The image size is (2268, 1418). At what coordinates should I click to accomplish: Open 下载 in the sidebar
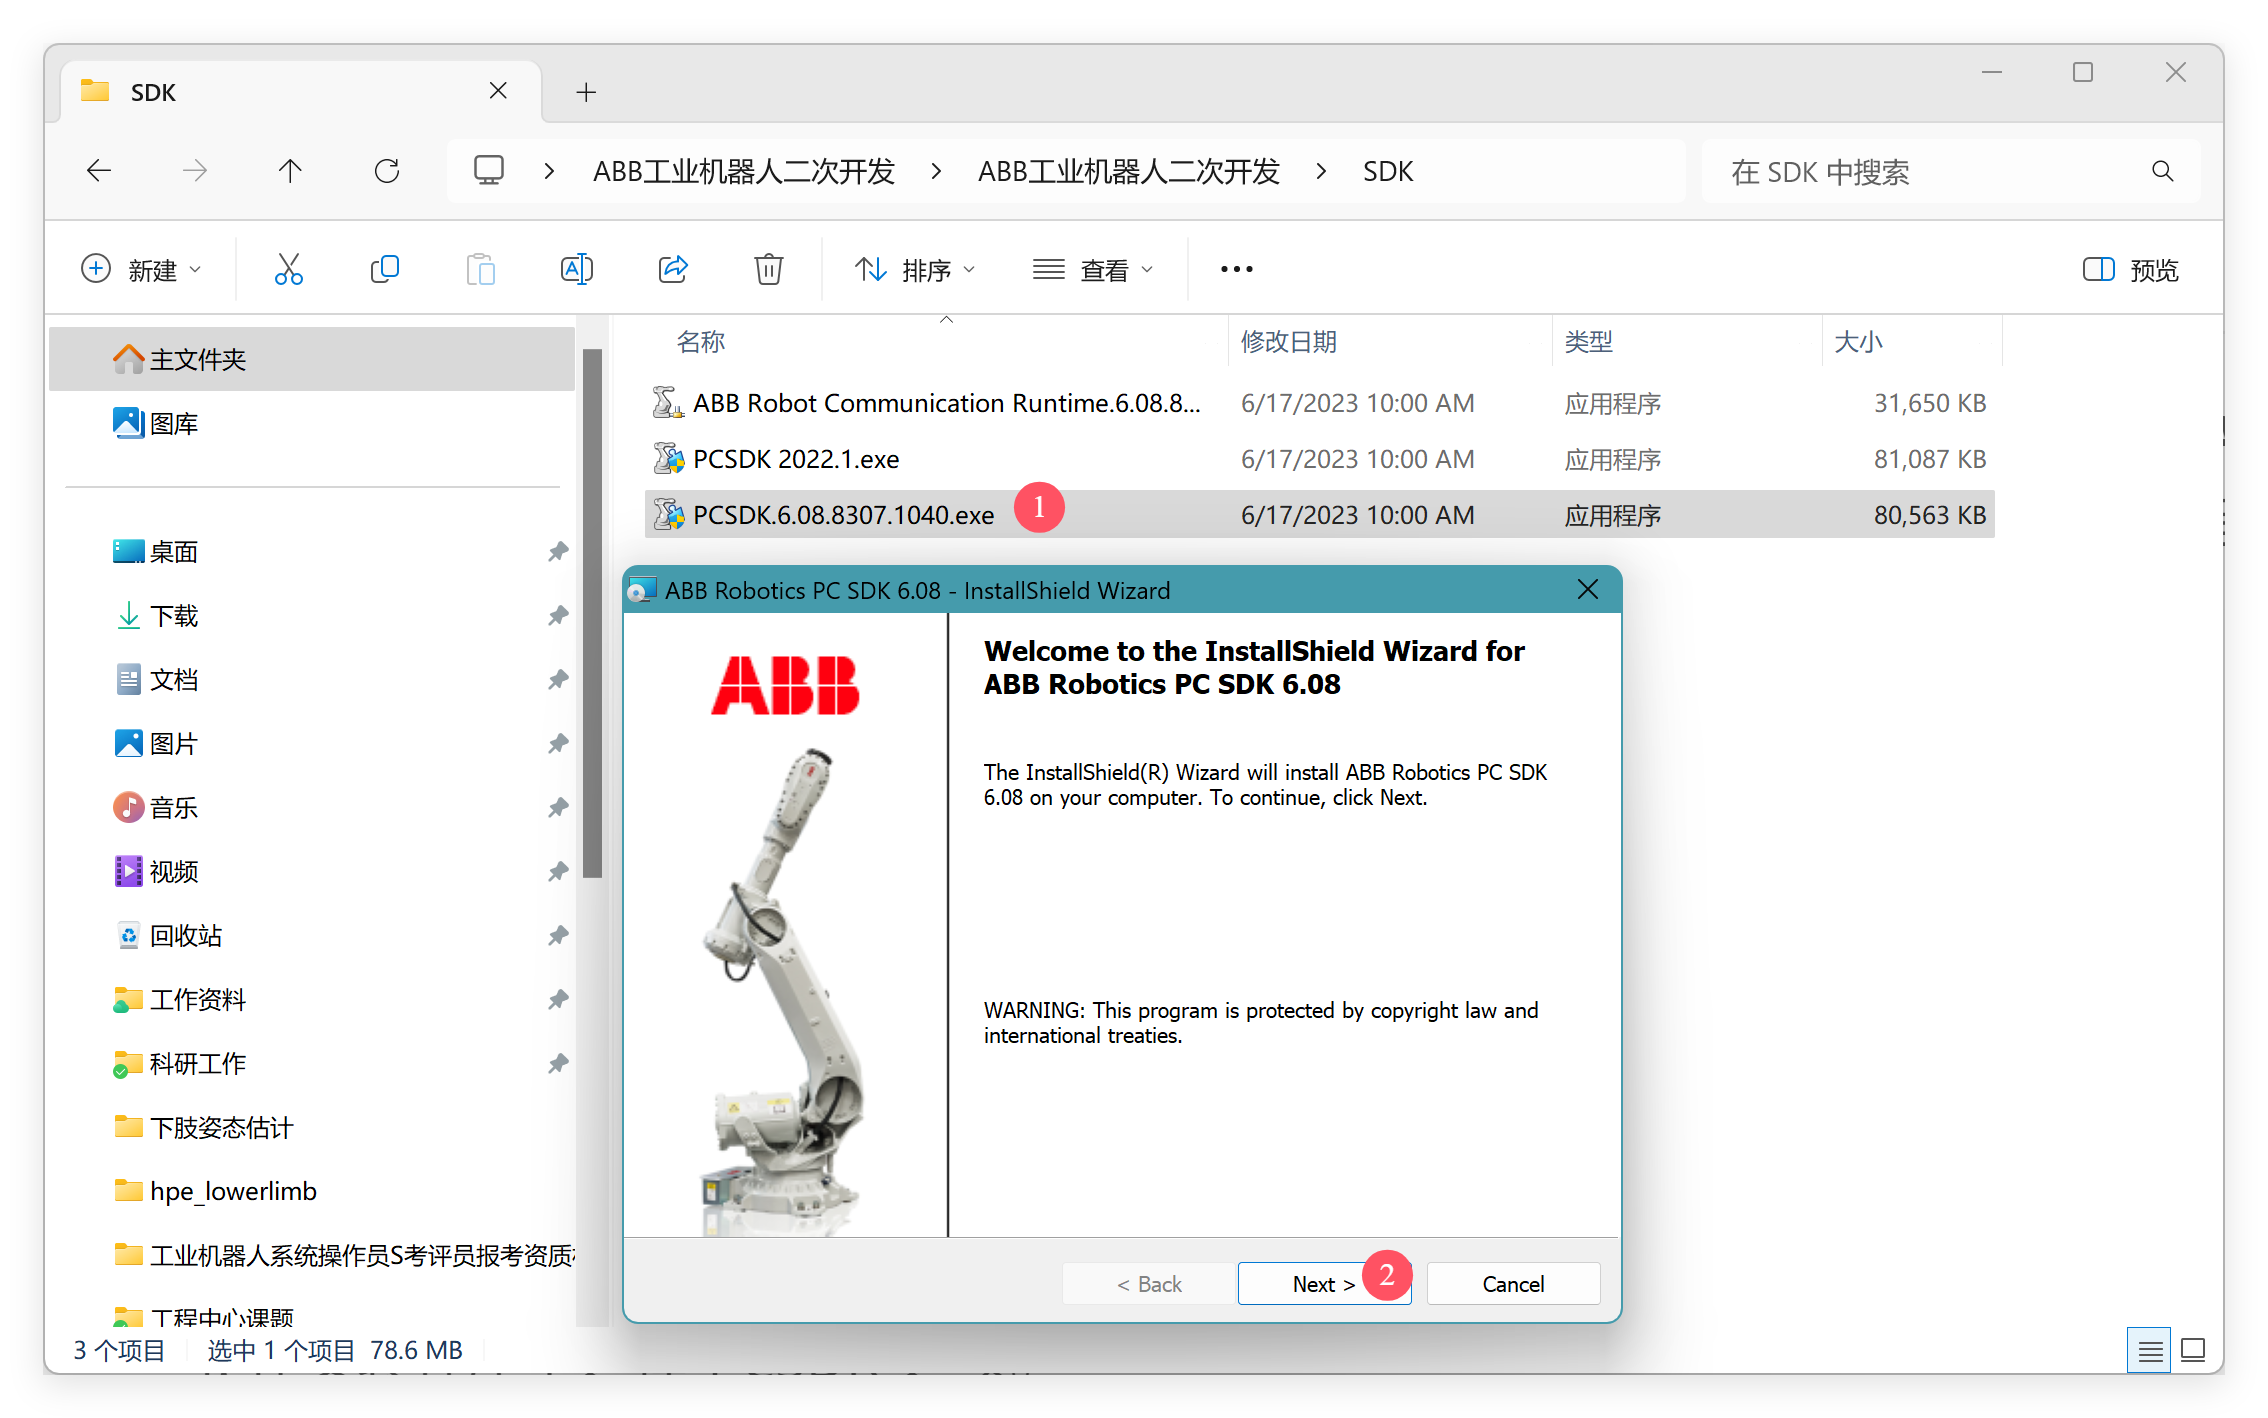click(156, 615)
